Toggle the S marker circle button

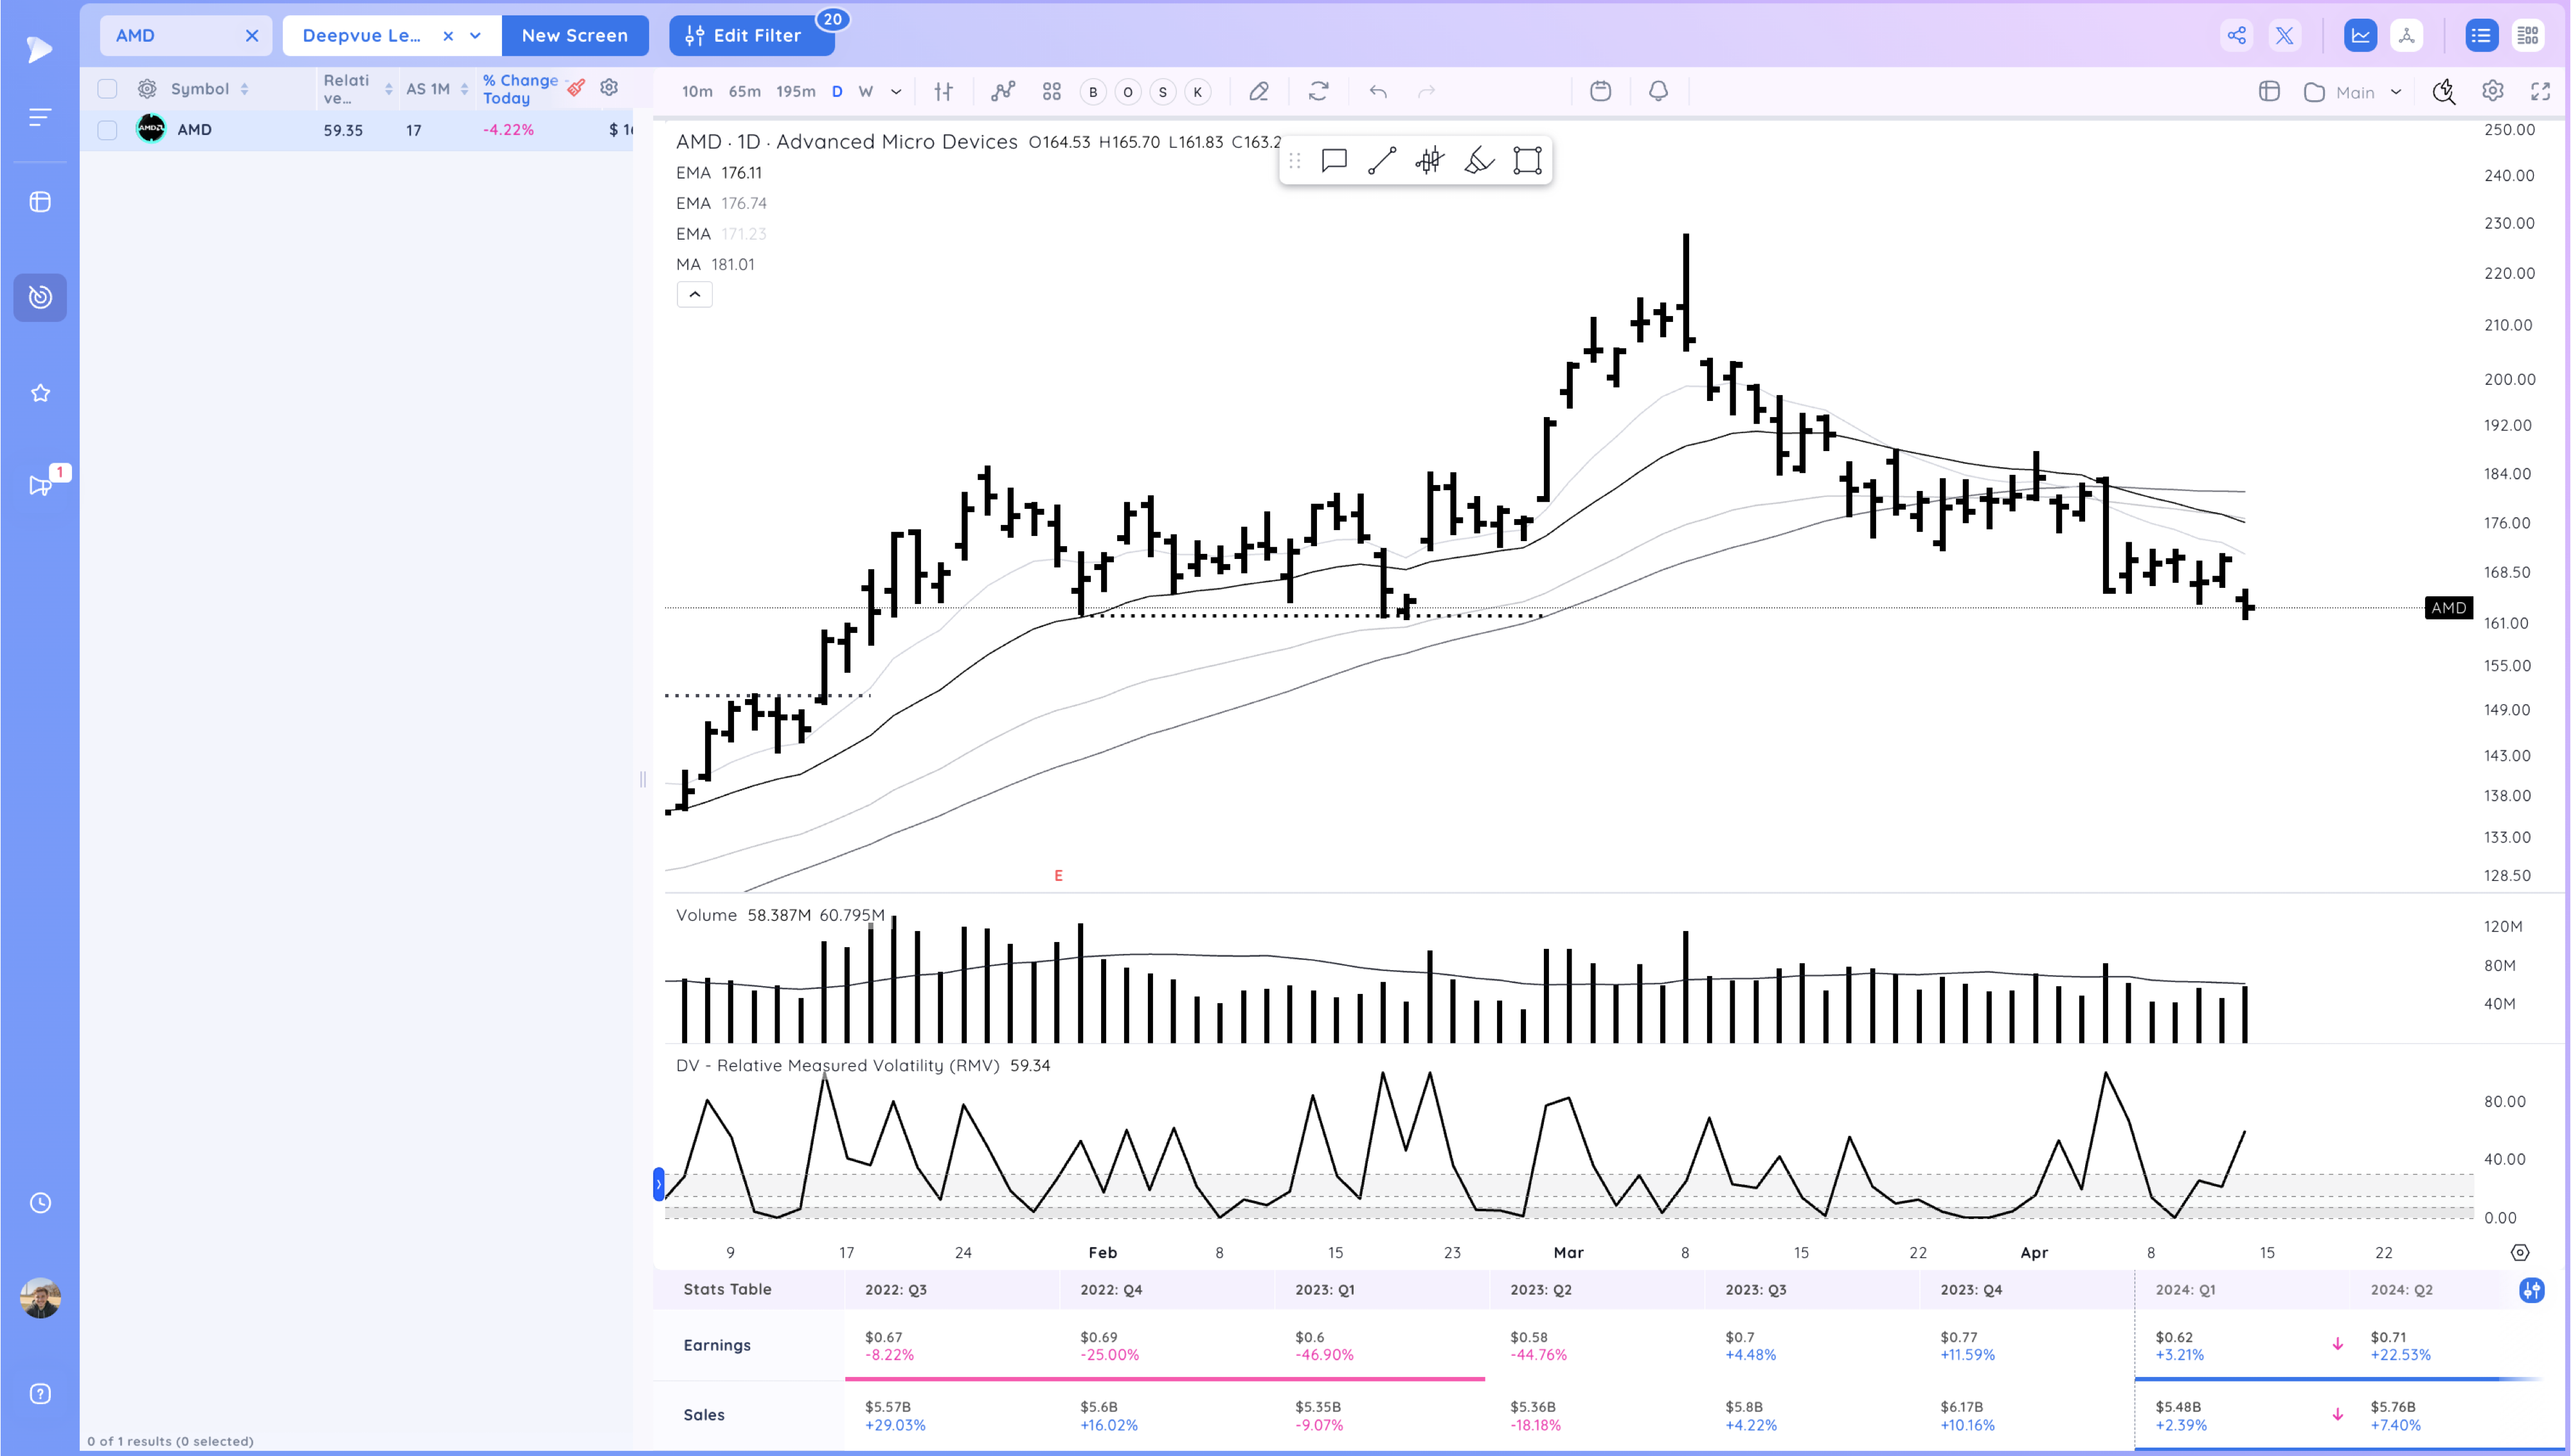point(1162,92)
